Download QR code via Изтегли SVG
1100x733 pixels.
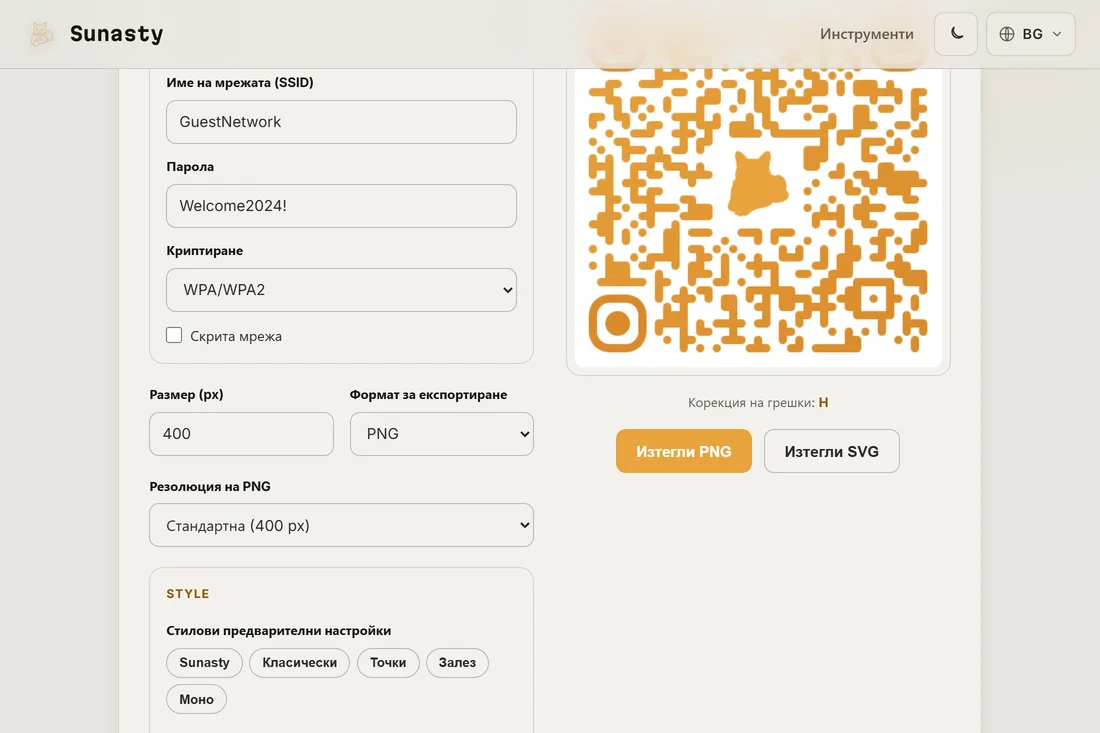pos(831,451)
